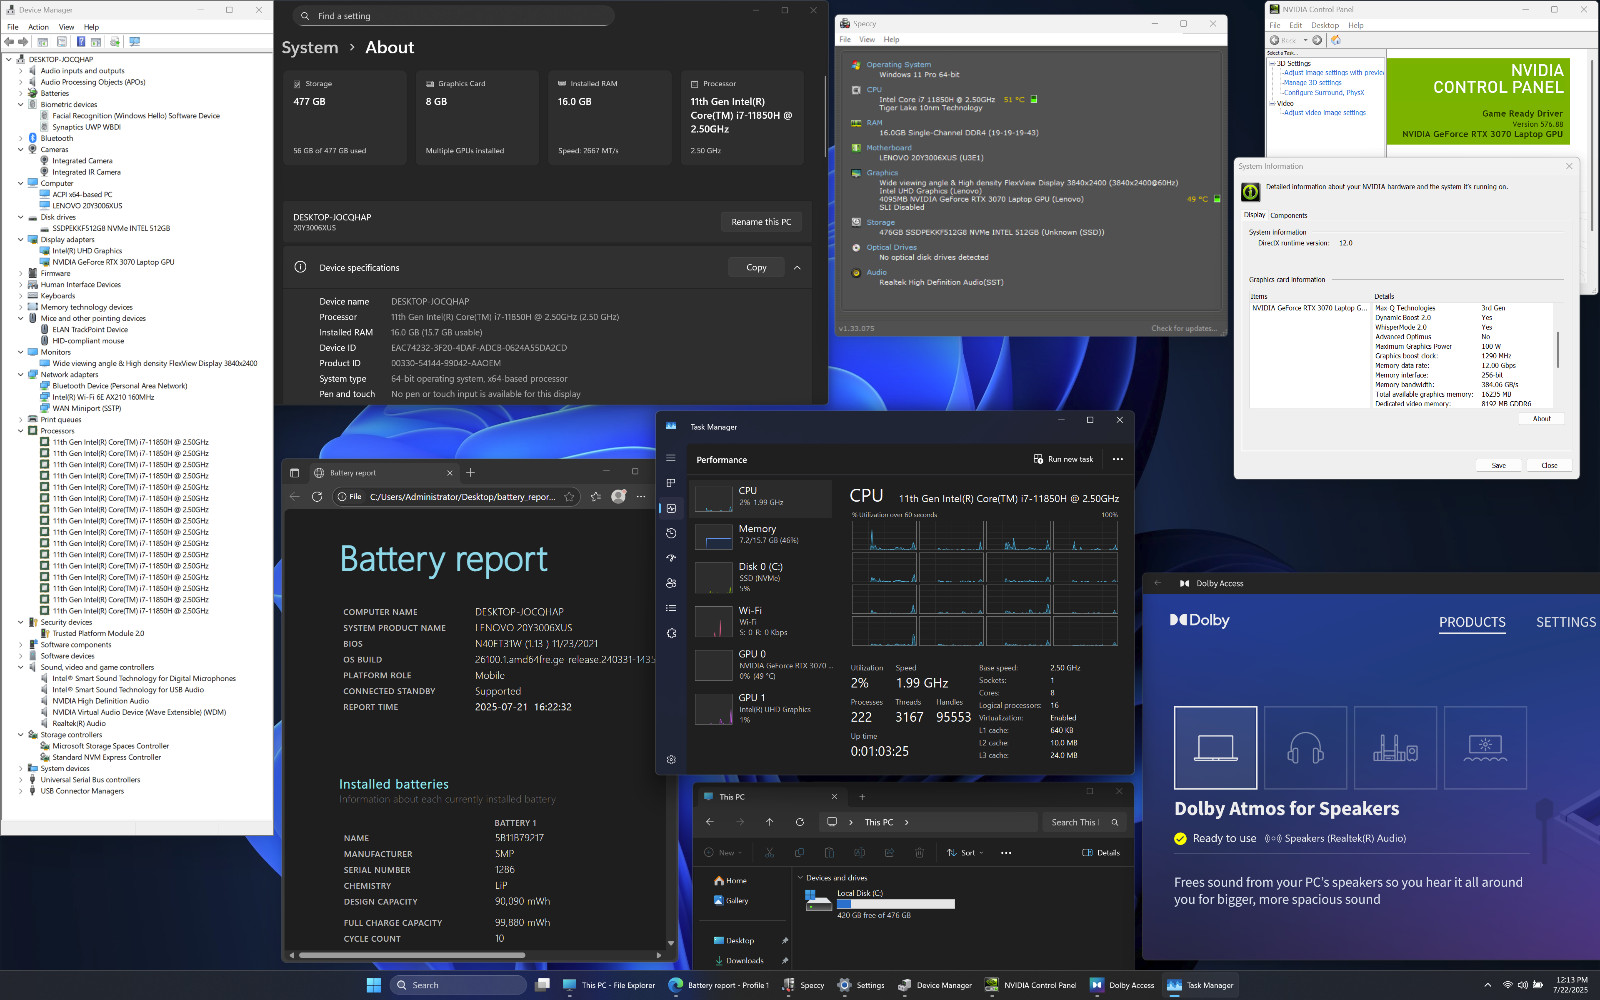
Task: Open Task Manager hamburger navigation menu
Action: 671,458
